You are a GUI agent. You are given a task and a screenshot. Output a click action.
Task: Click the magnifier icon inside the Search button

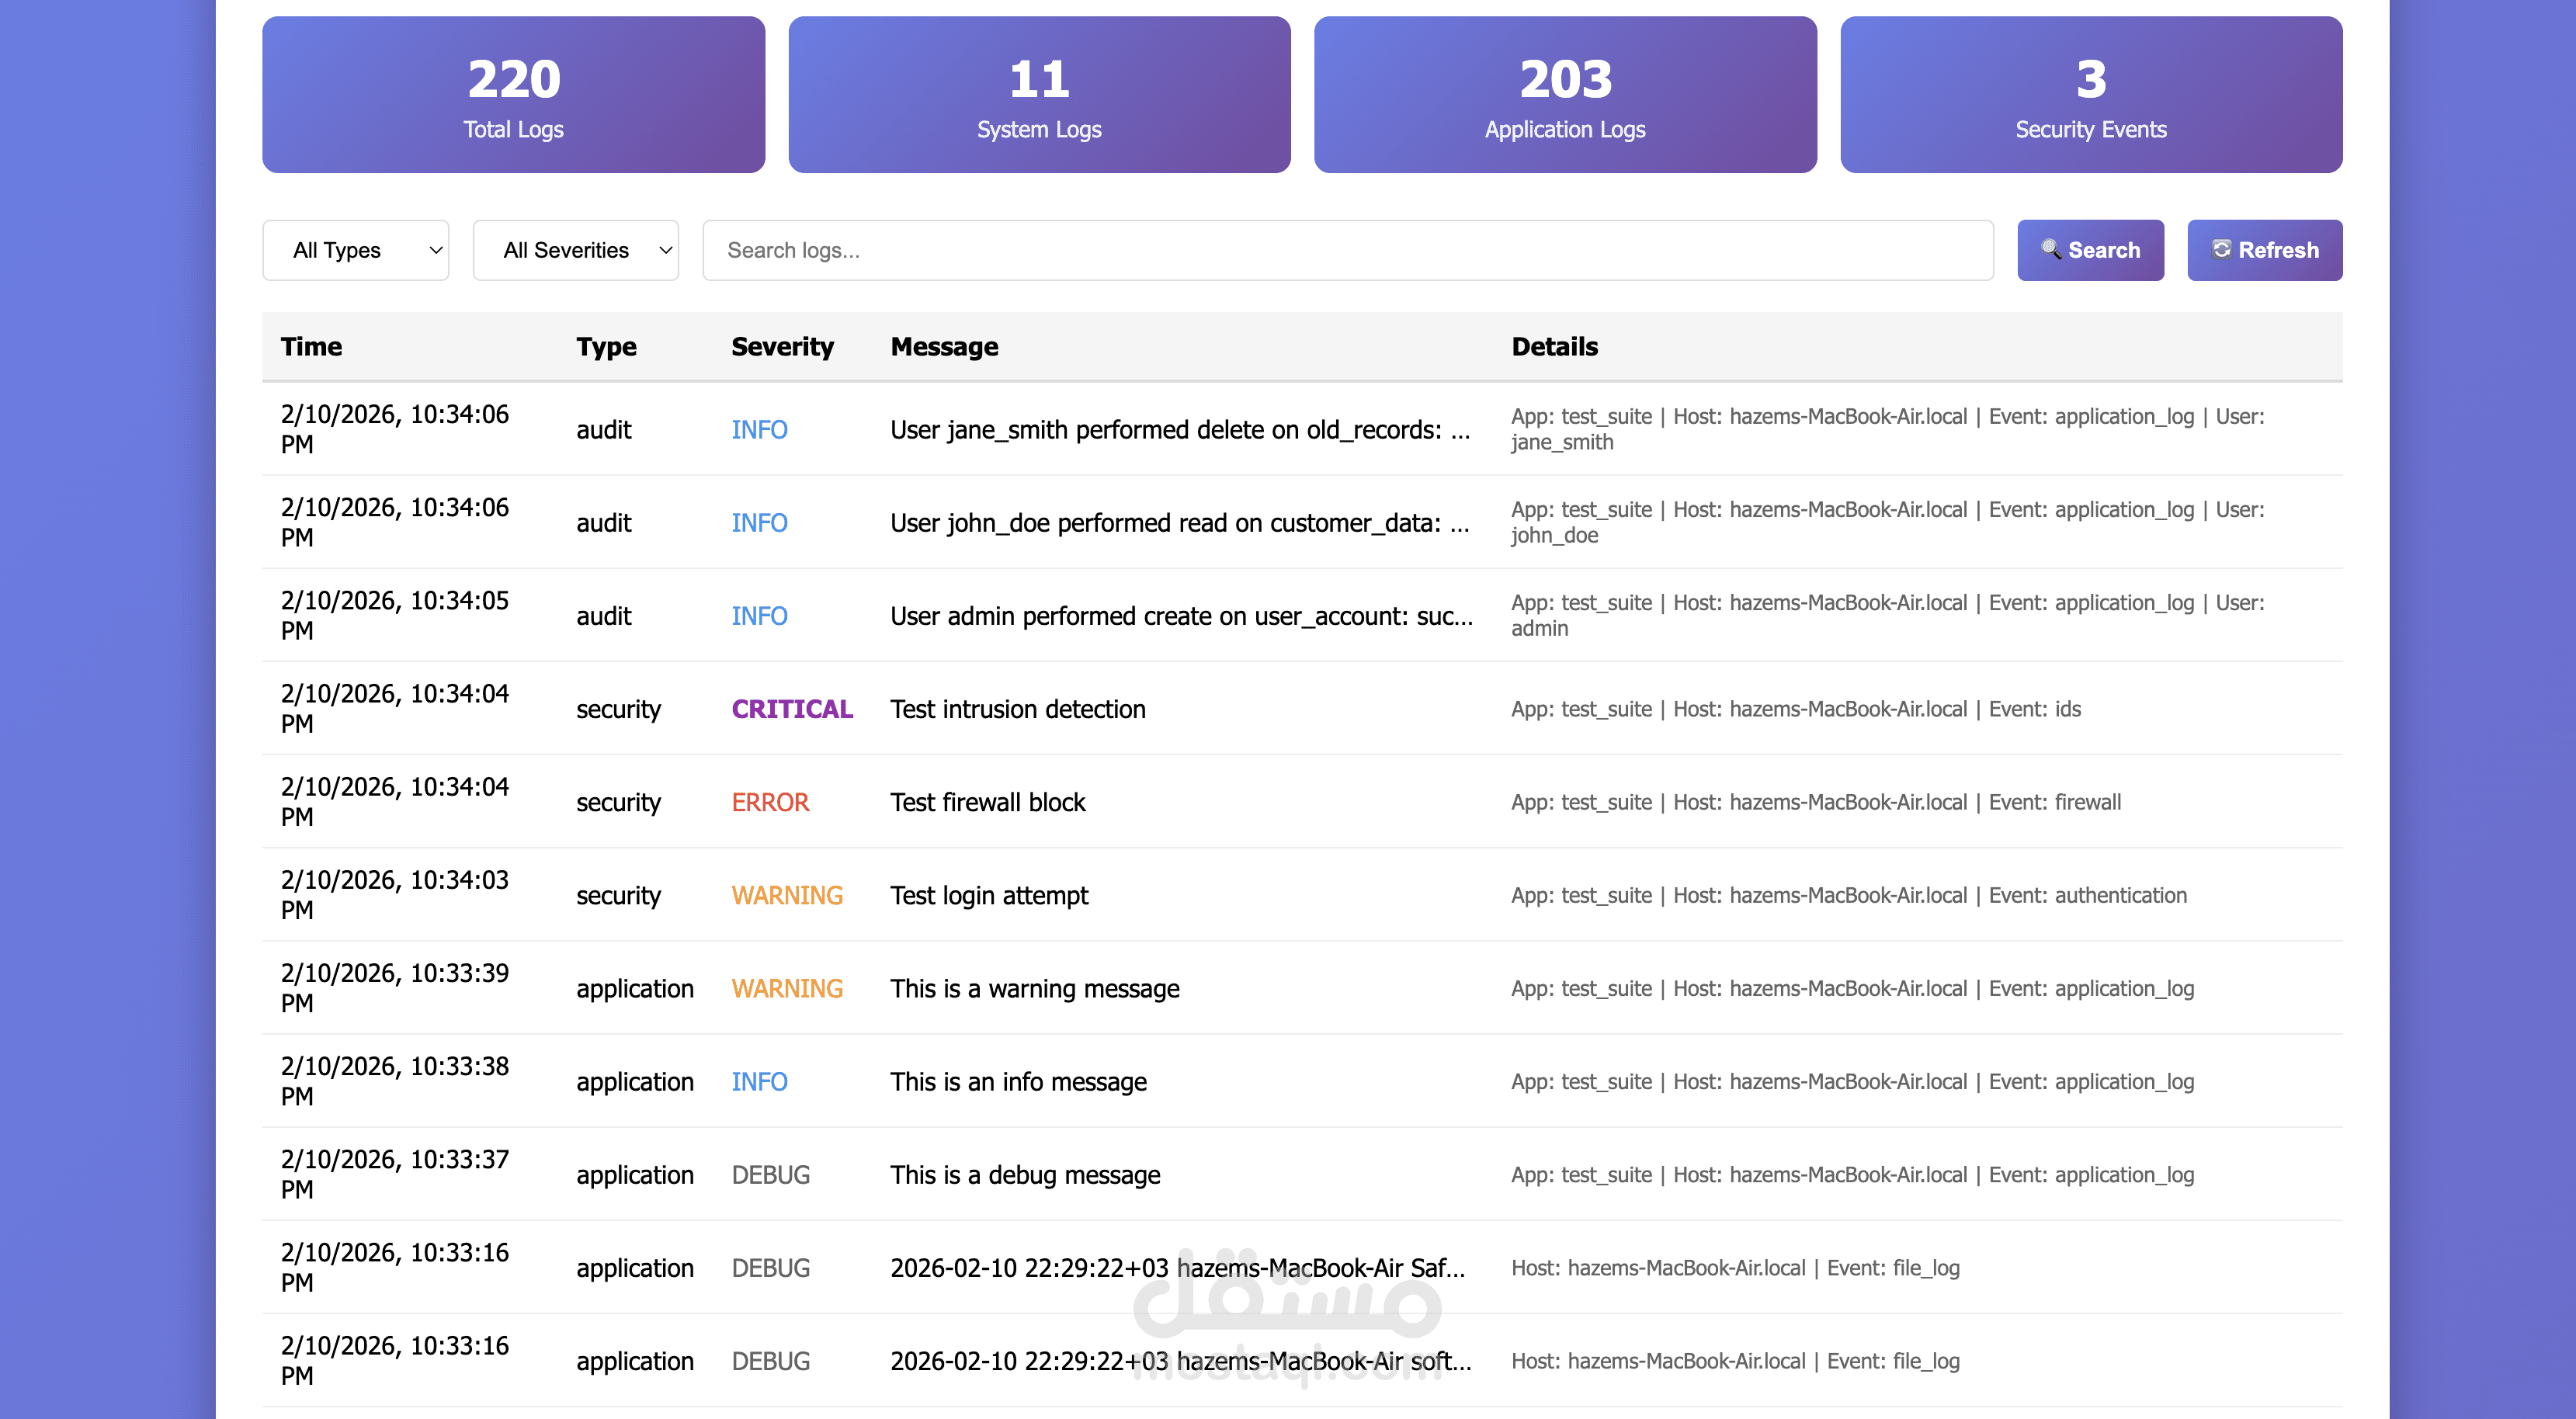pos(2053,251)
